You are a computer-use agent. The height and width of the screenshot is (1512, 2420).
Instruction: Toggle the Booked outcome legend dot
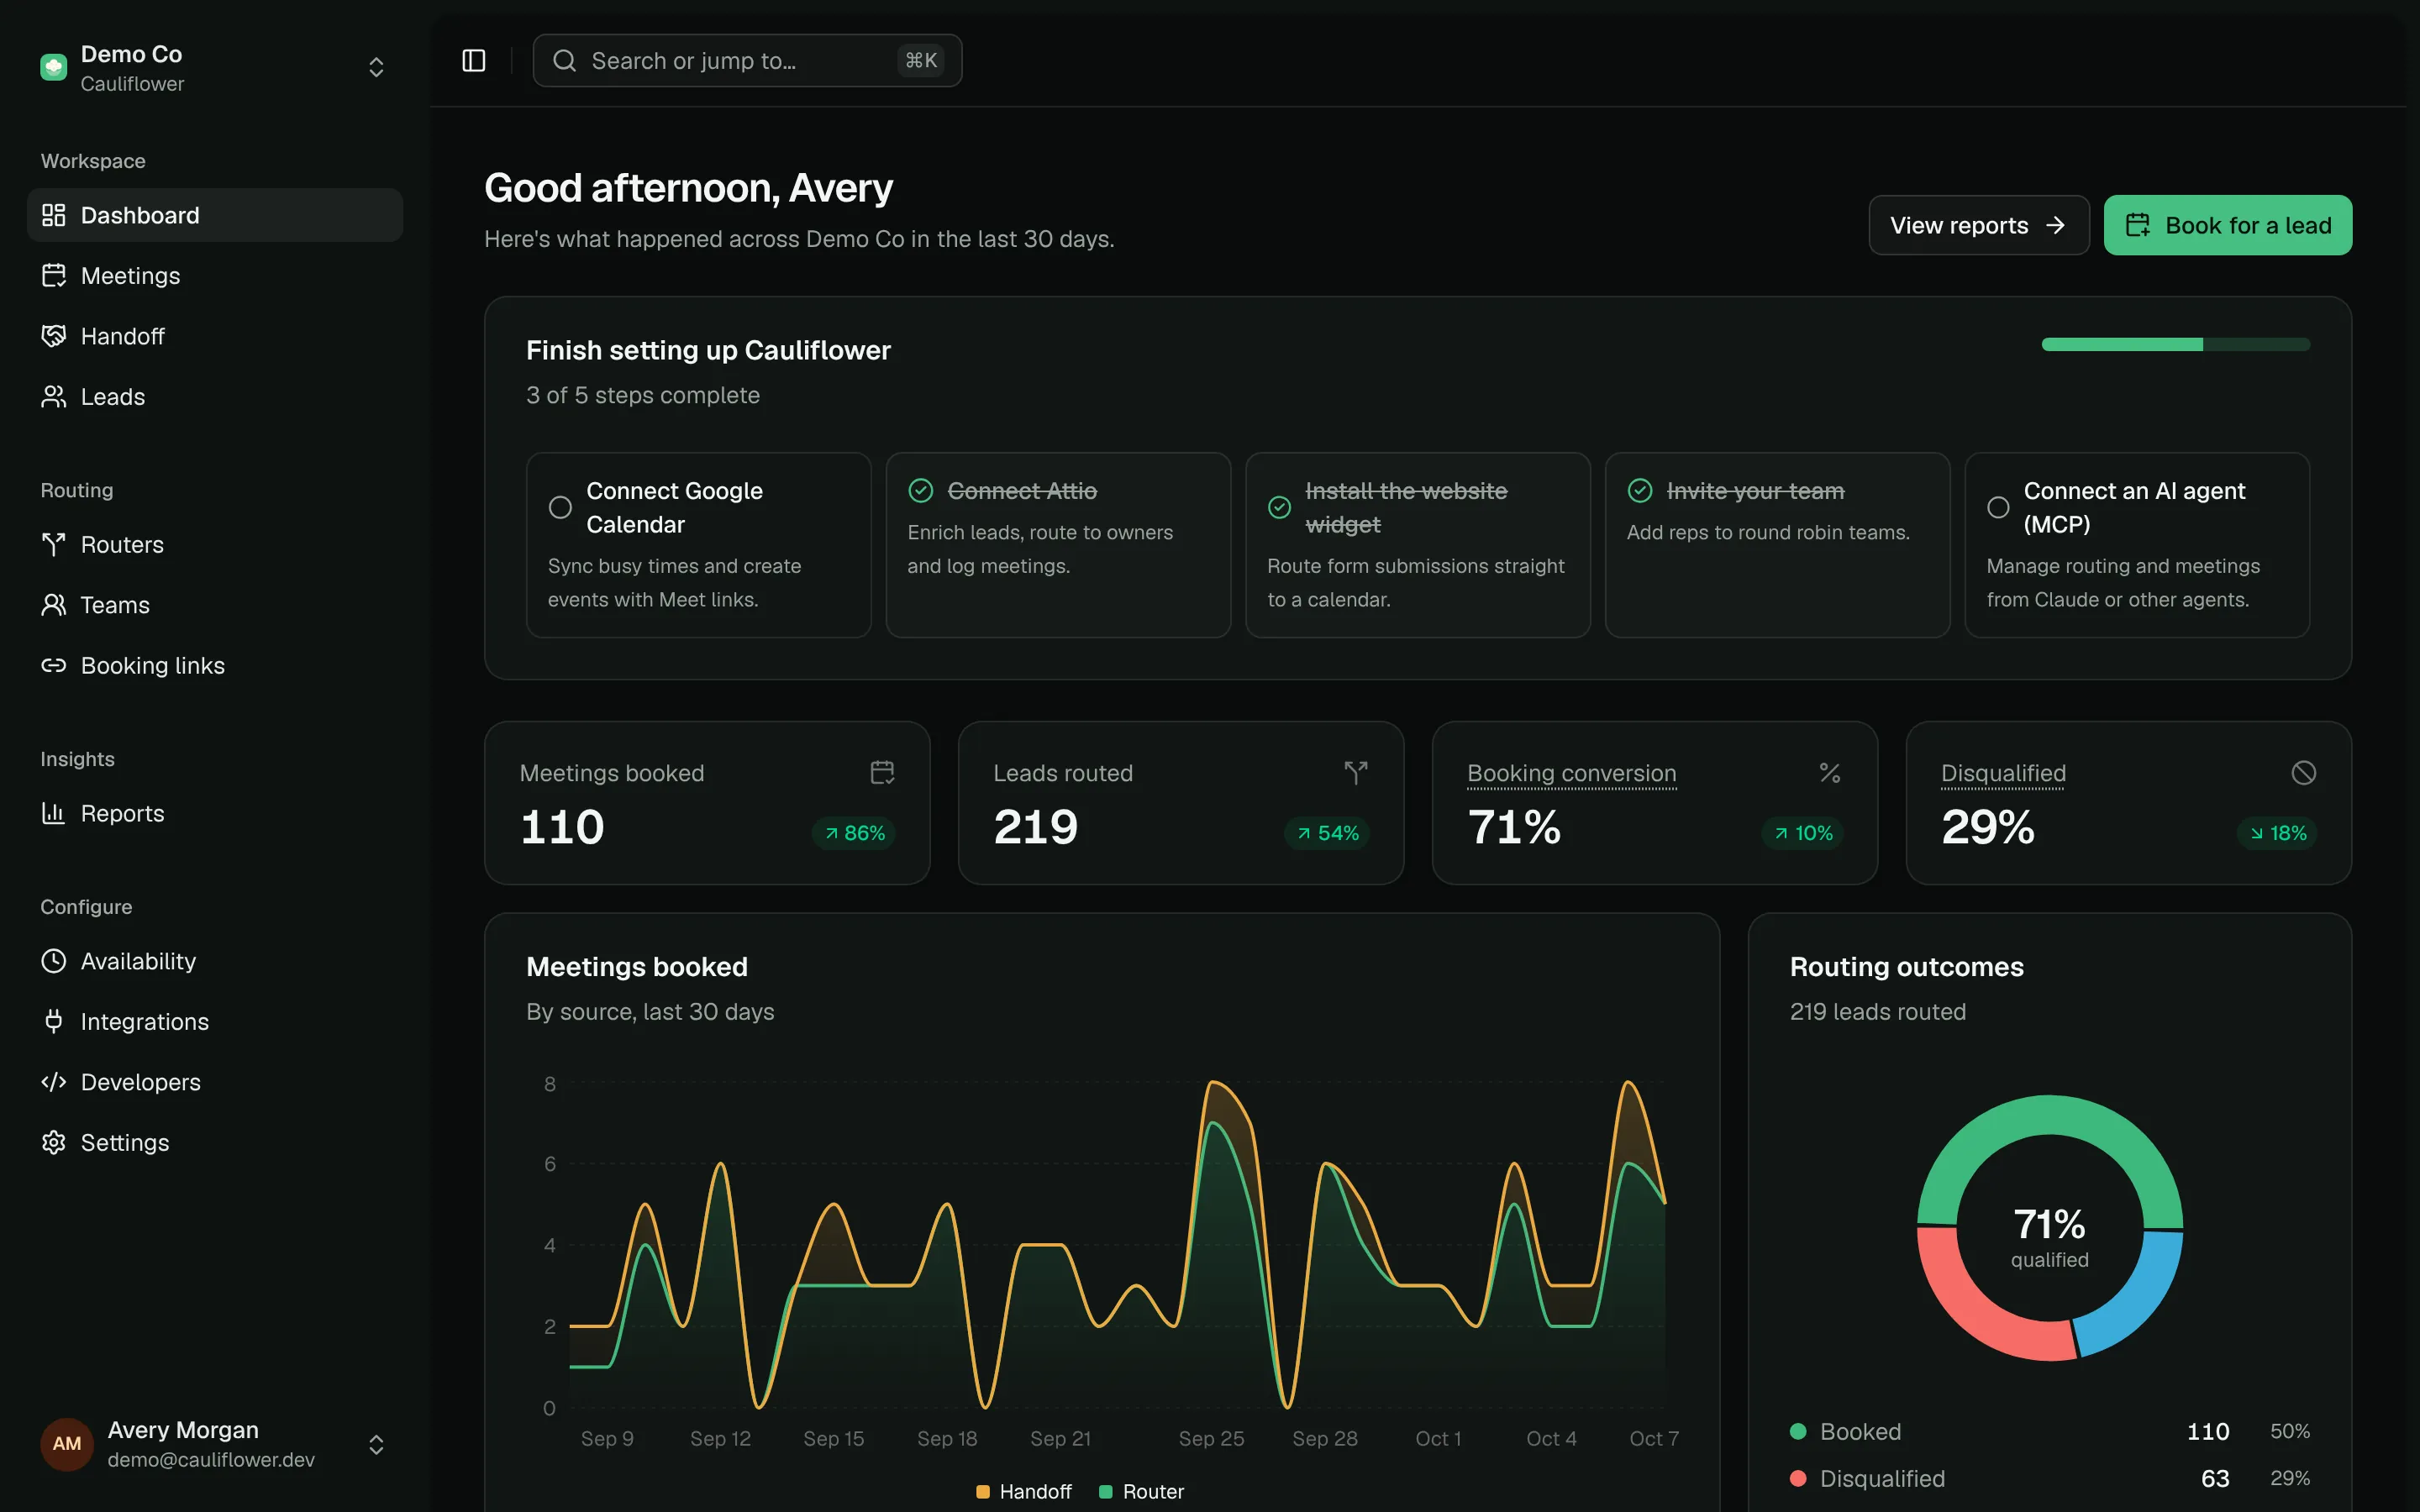click(x=1798, y=1431)
